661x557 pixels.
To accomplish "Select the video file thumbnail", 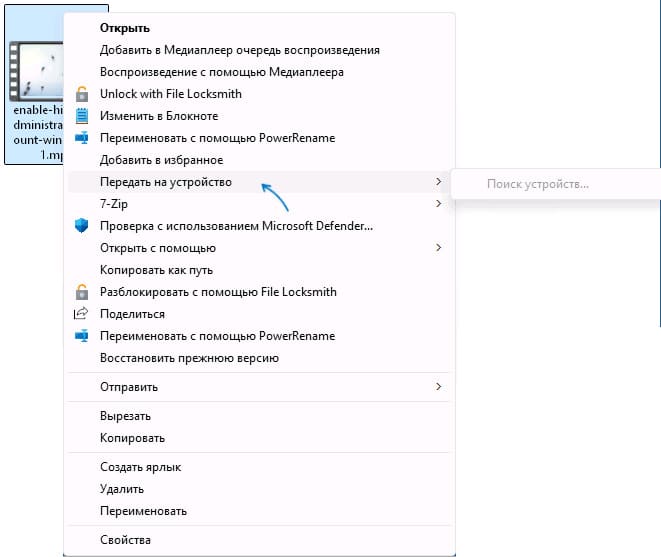I will click(36, 71).
